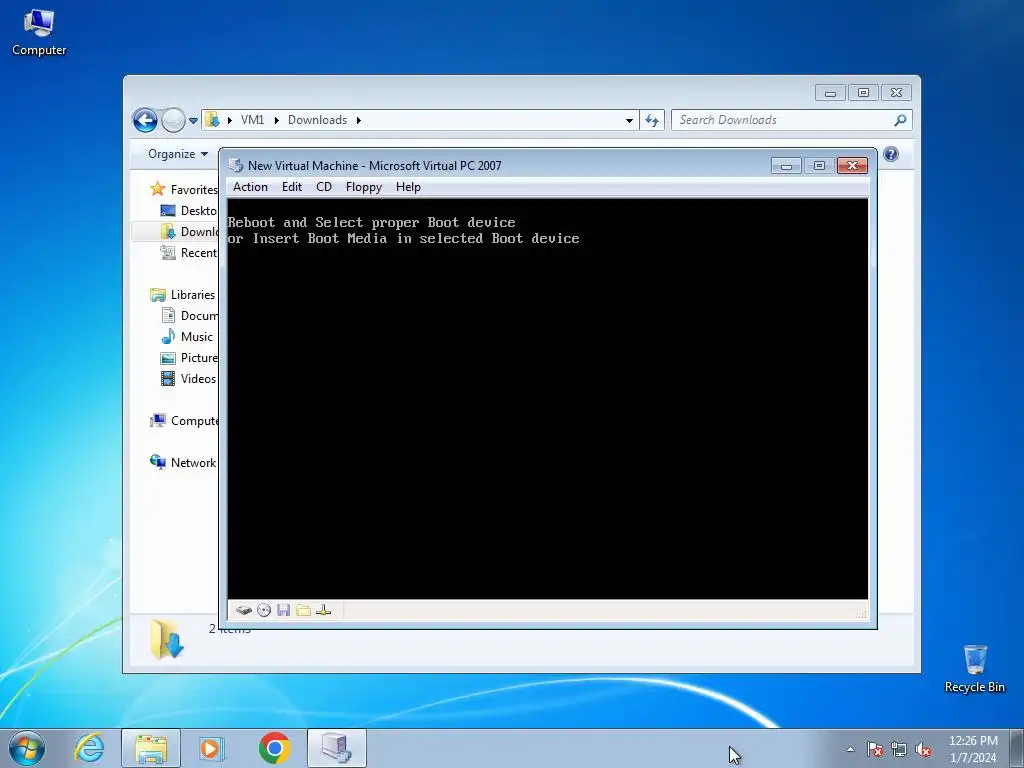The width and height of the screenshot is (1024, 768).
Task: Go back in the Explorer window
Action: coord(145,120)
